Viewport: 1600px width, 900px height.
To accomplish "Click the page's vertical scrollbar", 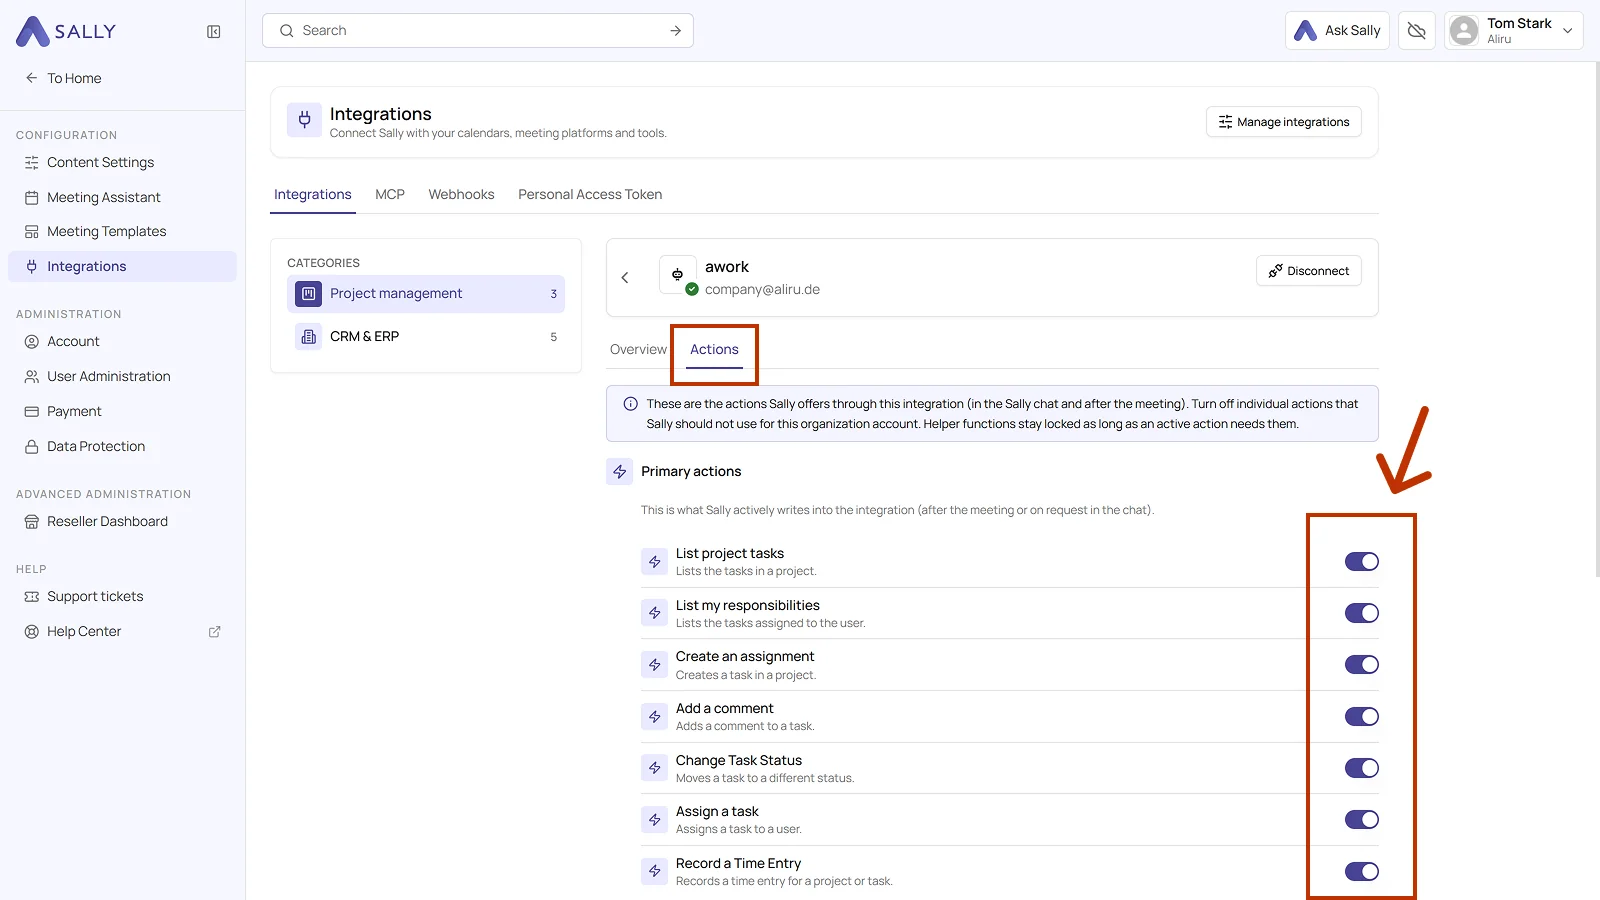I will 1596,320.
